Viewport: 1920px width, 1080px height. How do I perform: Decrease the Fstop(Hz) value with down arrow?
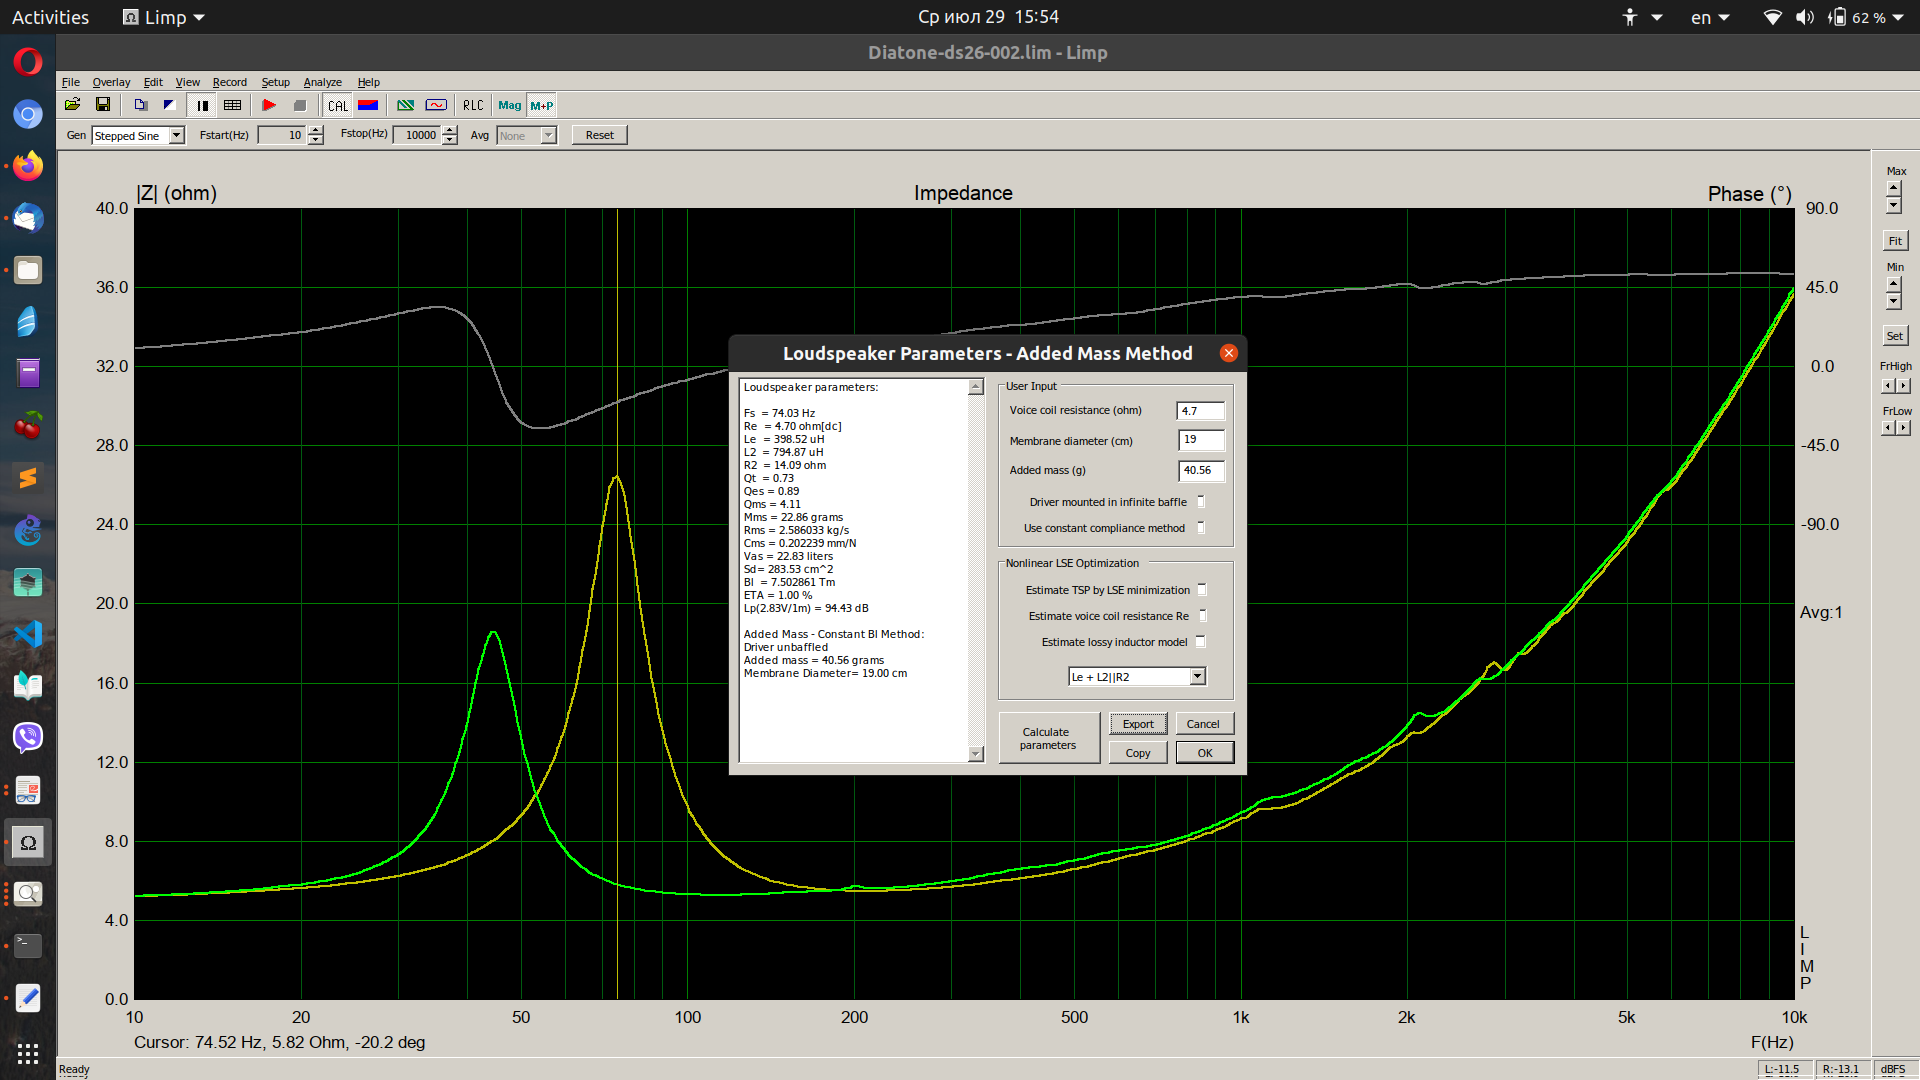450,140
